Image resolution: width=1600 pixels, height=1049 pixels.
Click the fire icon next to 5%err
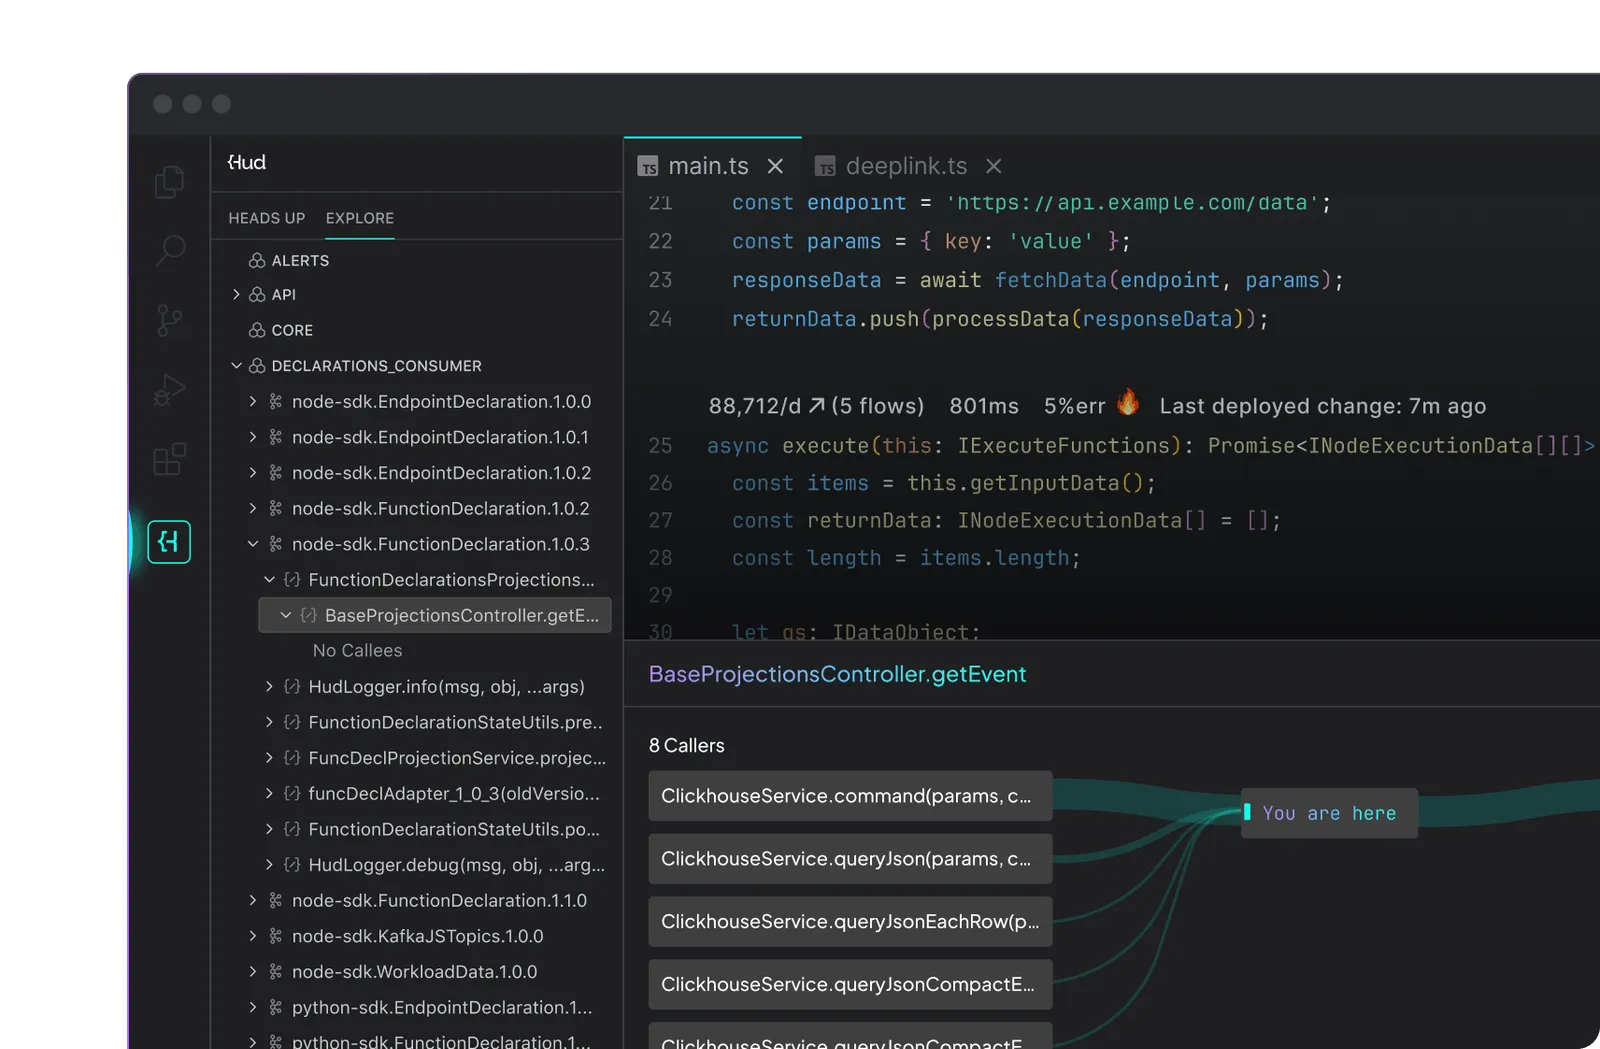1128,402
